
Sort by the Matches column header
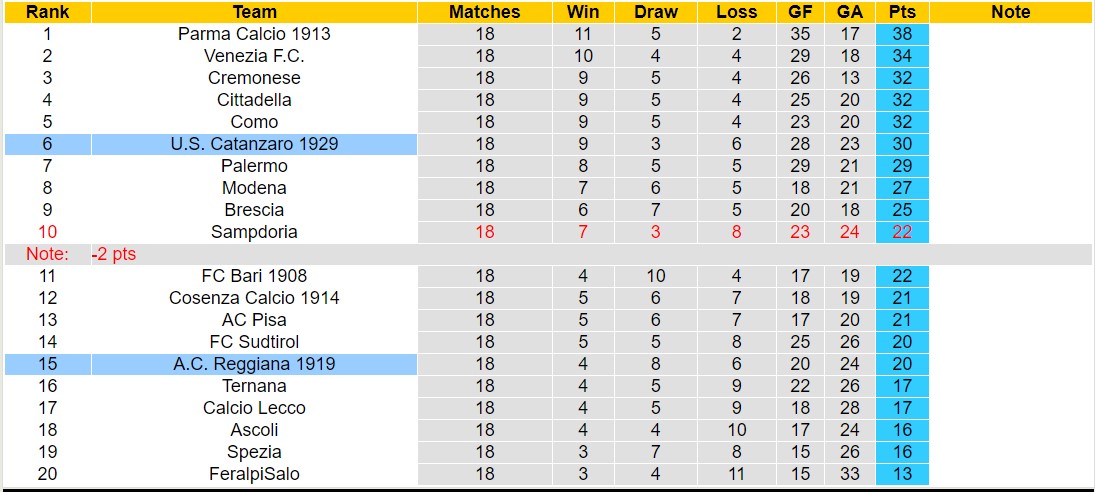click(x=485, y=12)
